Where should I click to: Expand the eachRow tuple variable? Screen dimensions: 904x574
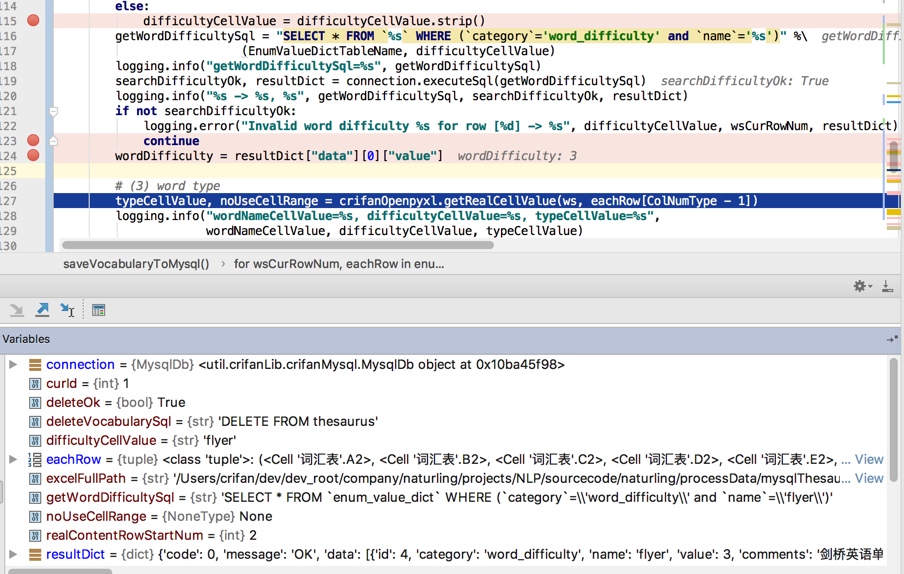[13, 459]
